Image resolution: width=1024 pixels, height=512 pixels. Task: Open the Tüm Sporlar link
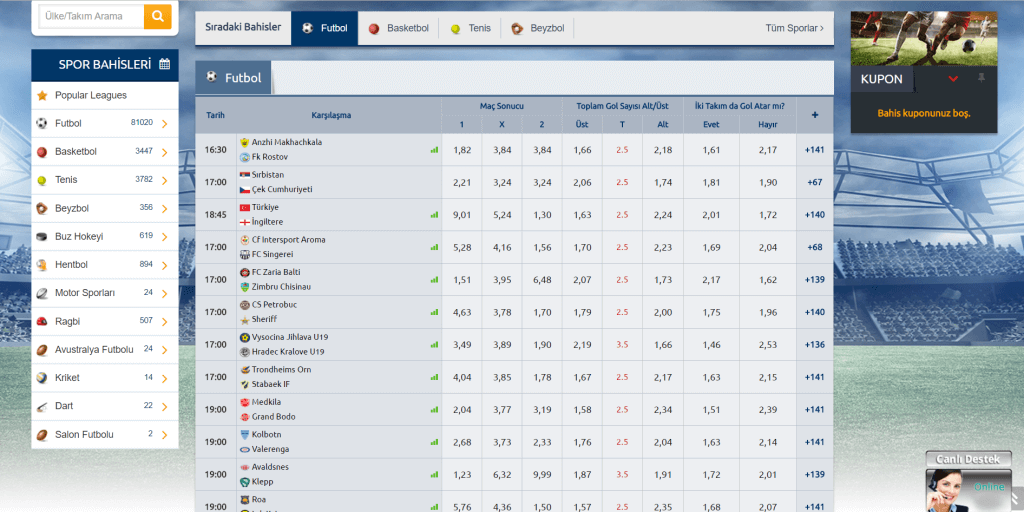pyautogui.click(x=794, y=28)
